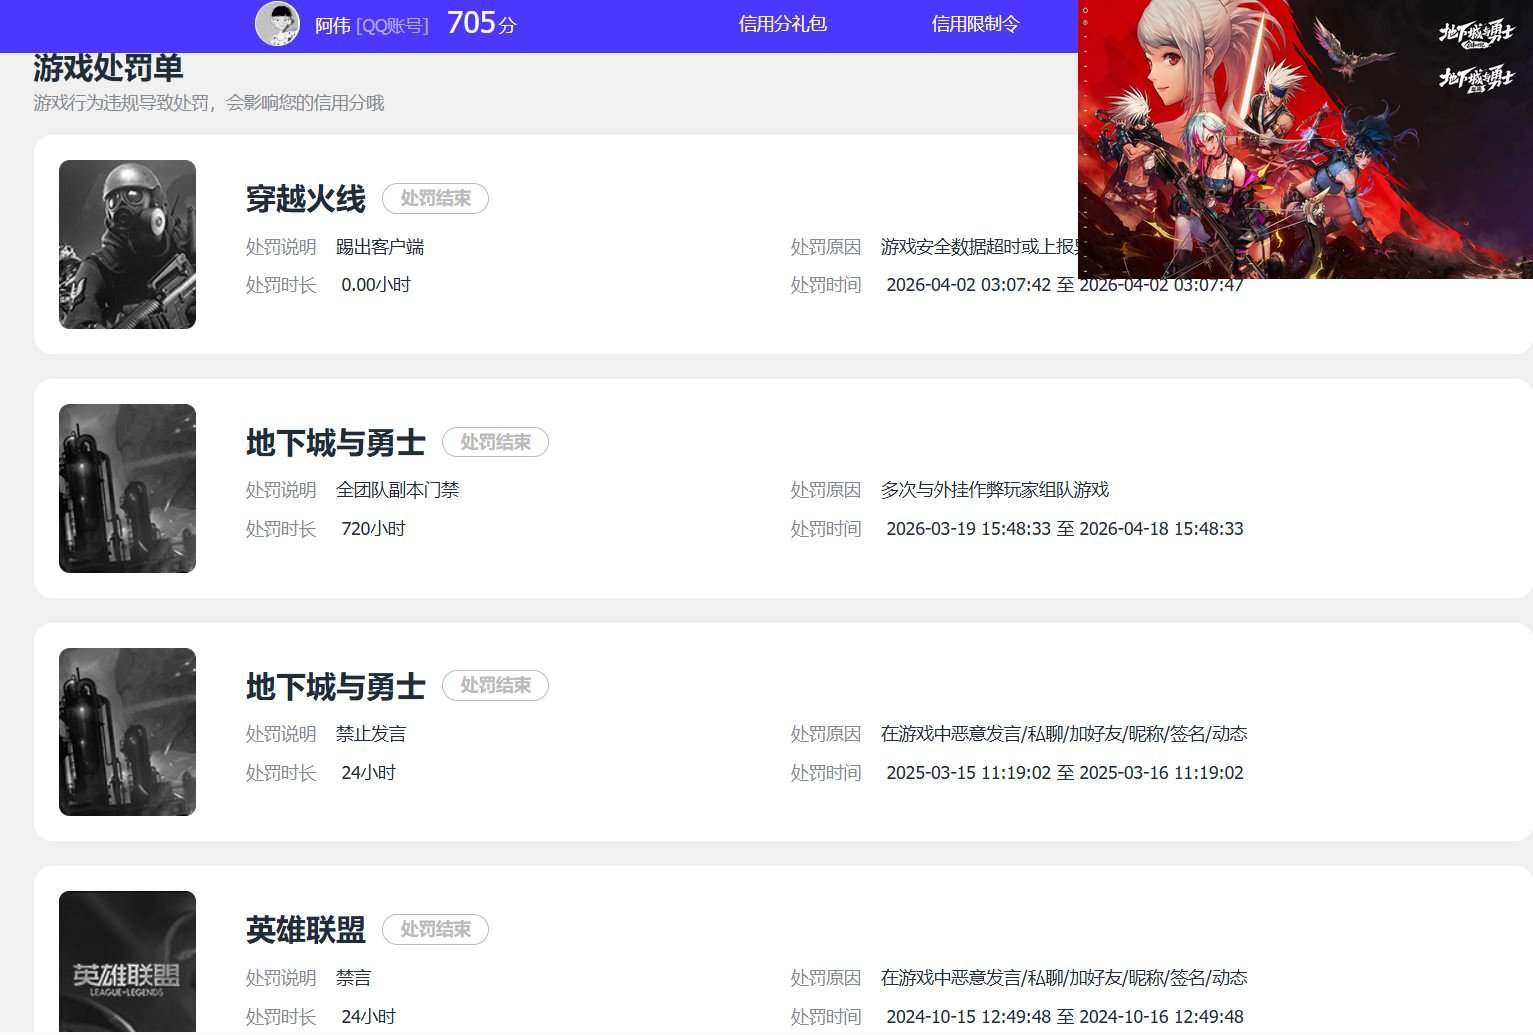Open the 英雄联盟 game thumbnail
1533x1035 pixels.
127,962
